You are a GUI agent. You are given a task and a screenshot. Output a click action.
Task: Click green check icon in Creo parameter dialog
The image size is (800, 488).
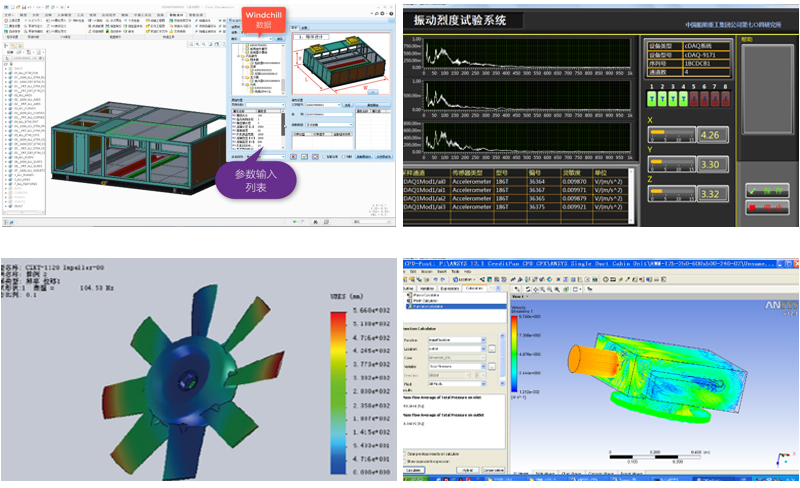pyautogui.click(x=305, y=157)
